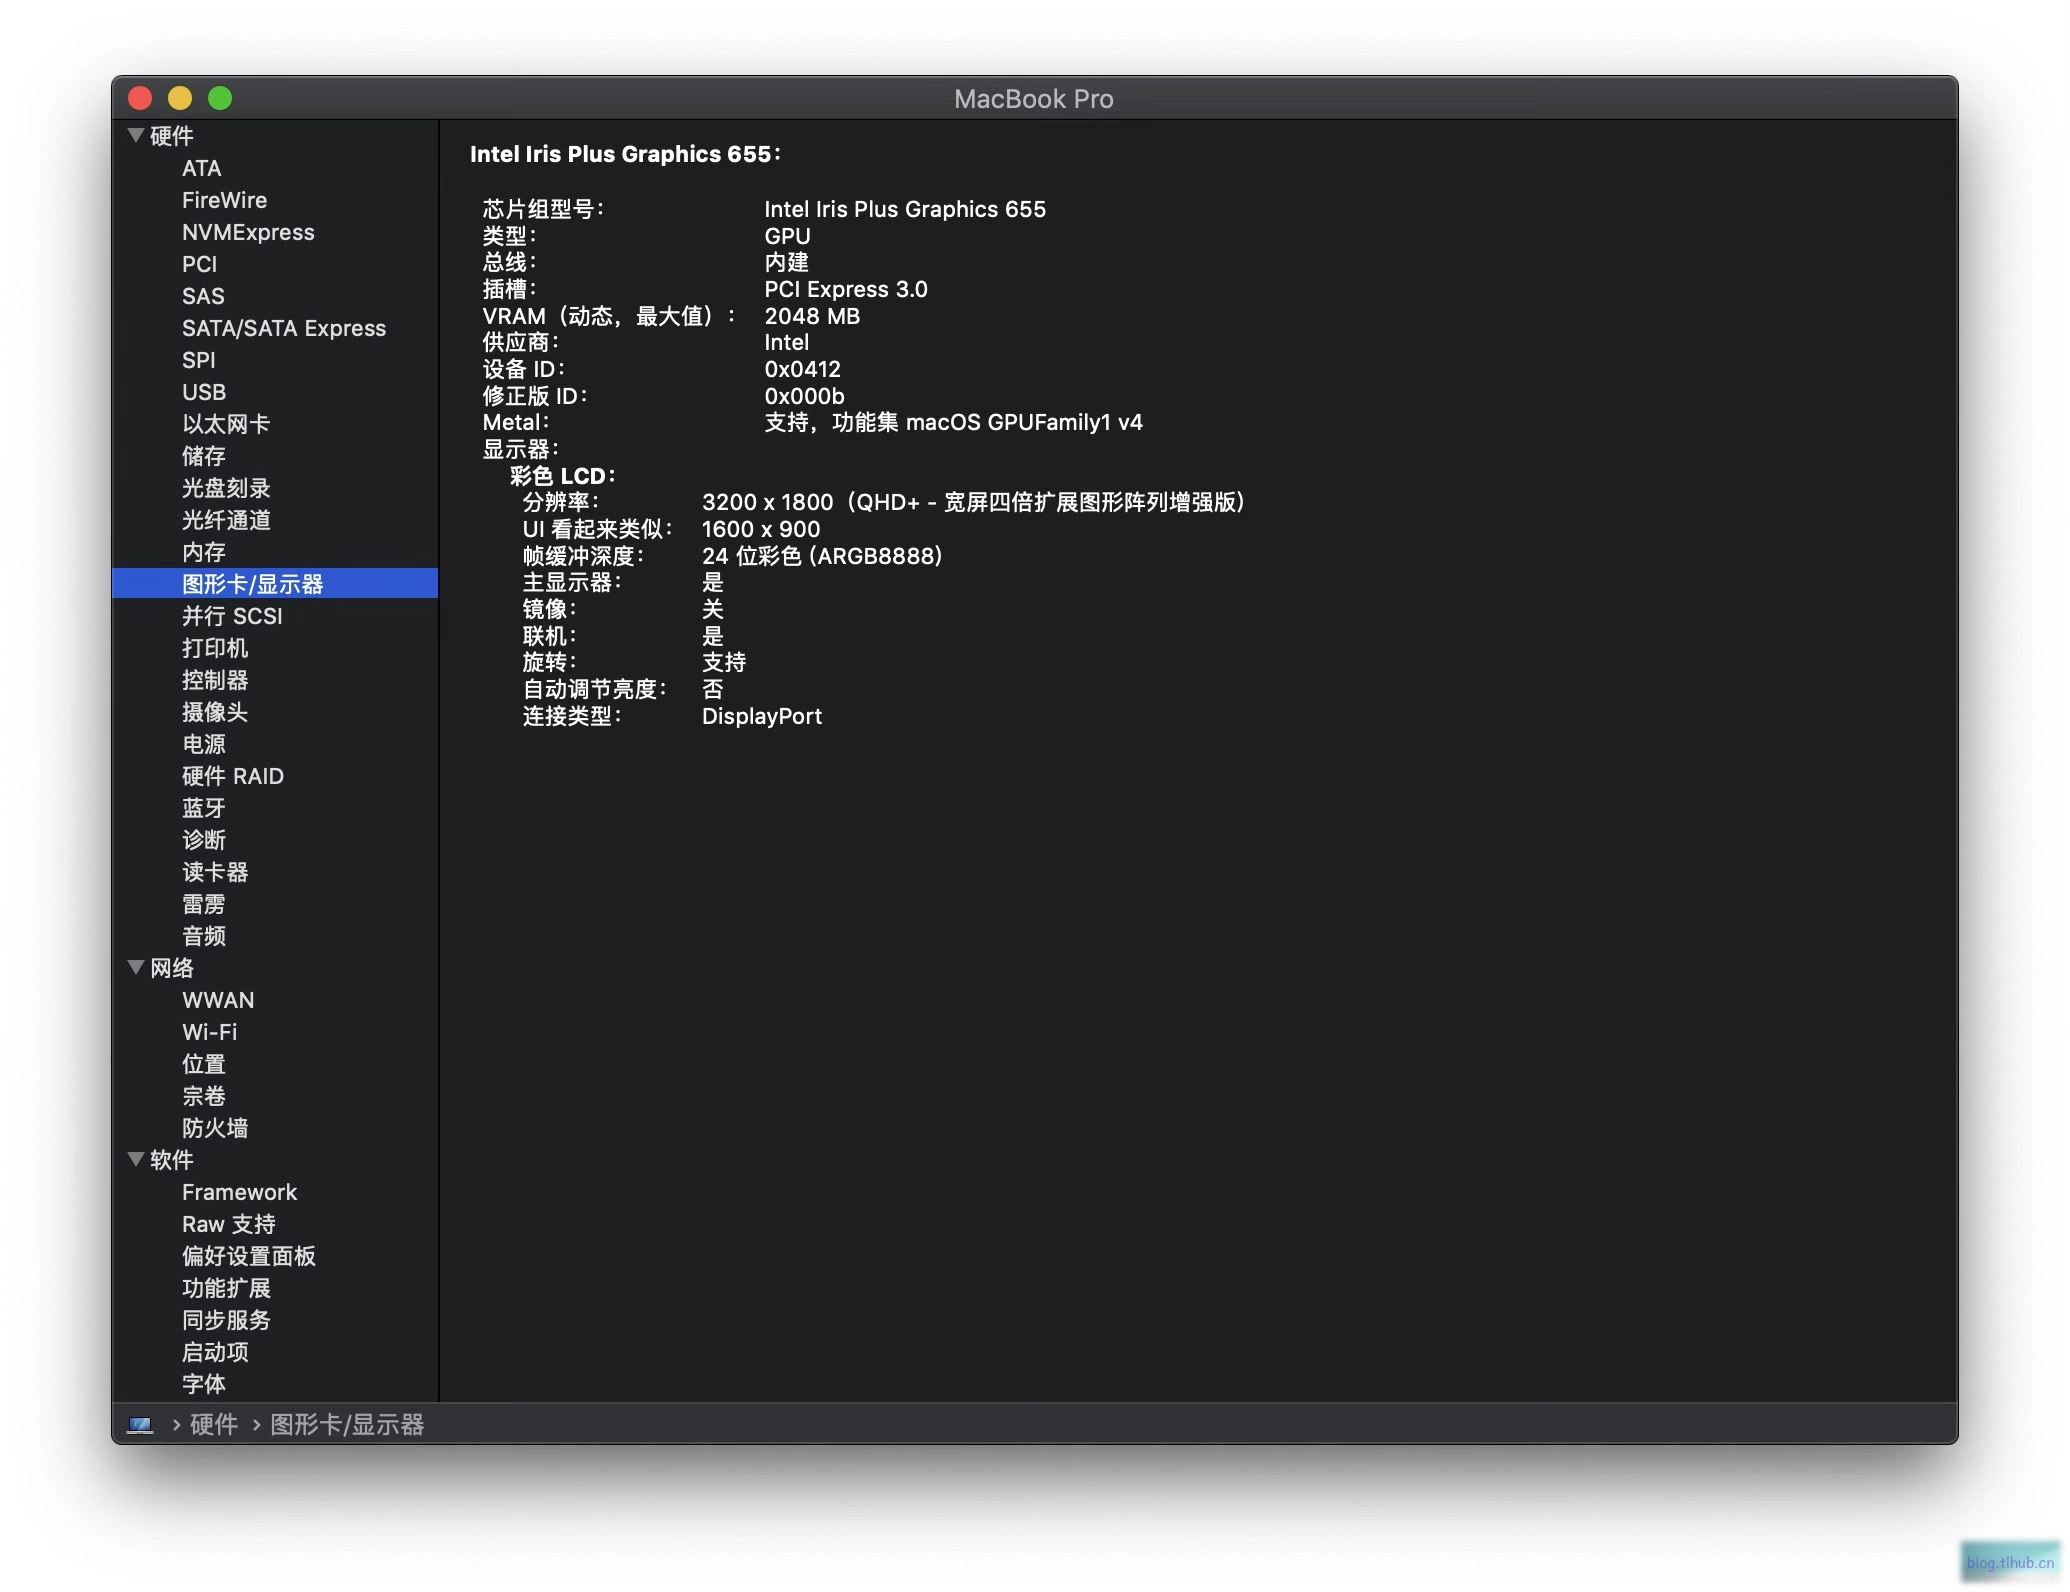This screenshot has height=1592, width=2070.
Task: Select the highlighted 图形卡/显示器 row
Action: (x=275, y=584)
